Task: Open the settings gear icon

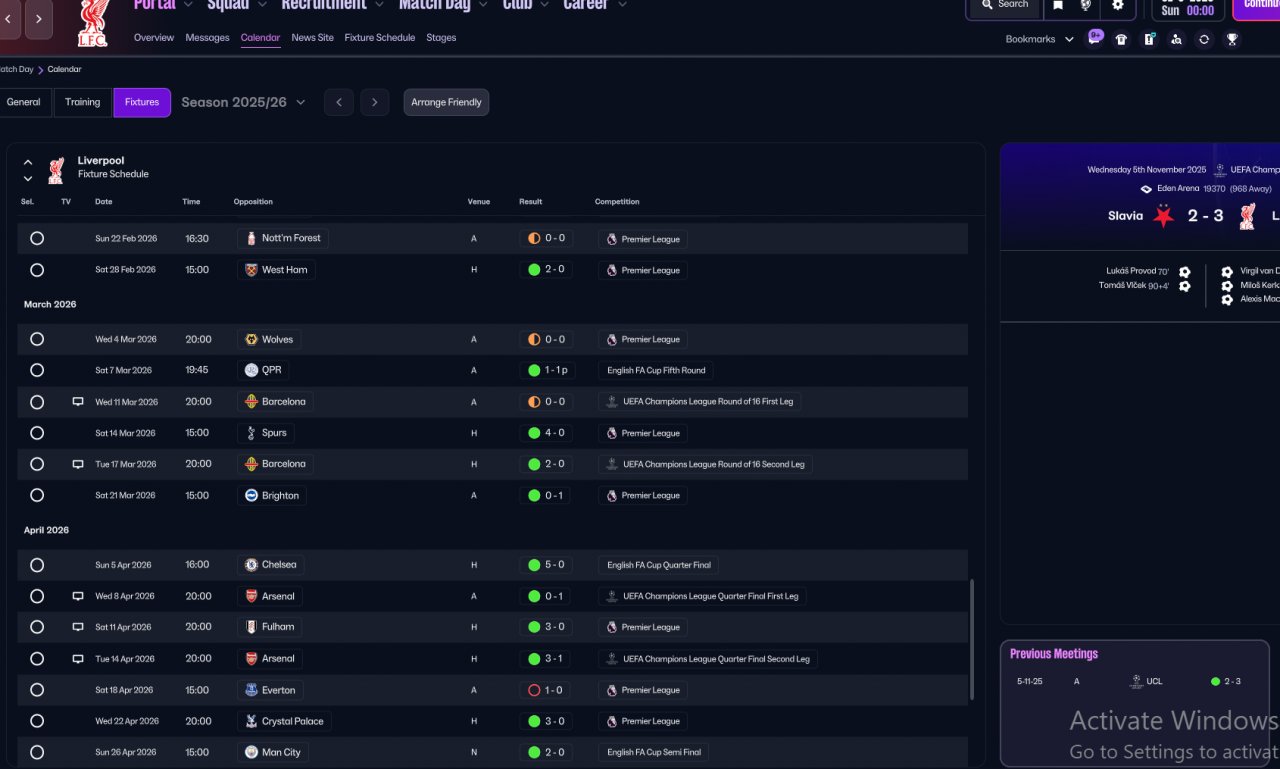Action: coord(1118,5)
